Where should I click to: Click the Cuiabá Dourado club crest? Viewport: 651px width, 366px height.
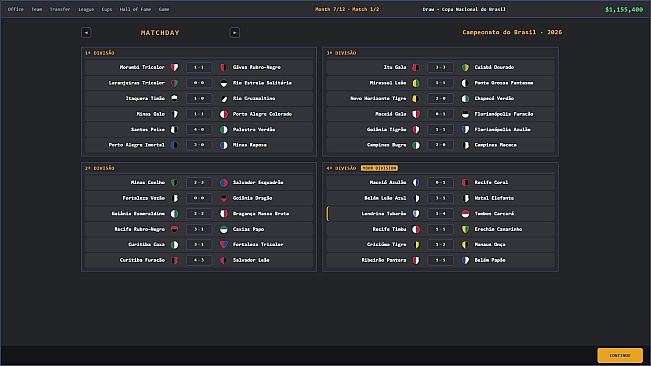pyautogui.click(x=465, y=67)
